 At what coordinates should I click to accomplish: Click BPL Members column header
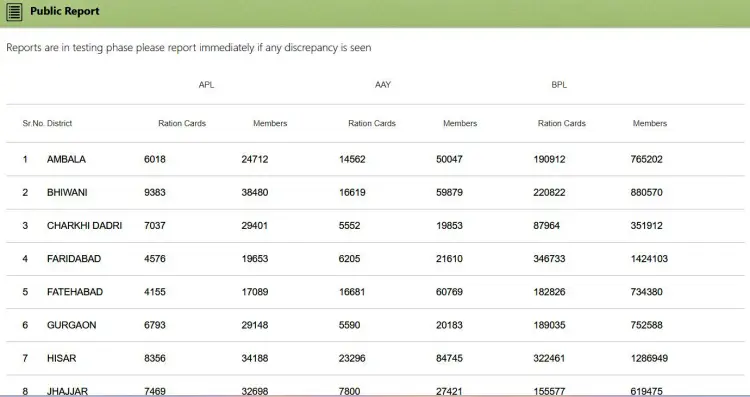(x=650, y=123)
